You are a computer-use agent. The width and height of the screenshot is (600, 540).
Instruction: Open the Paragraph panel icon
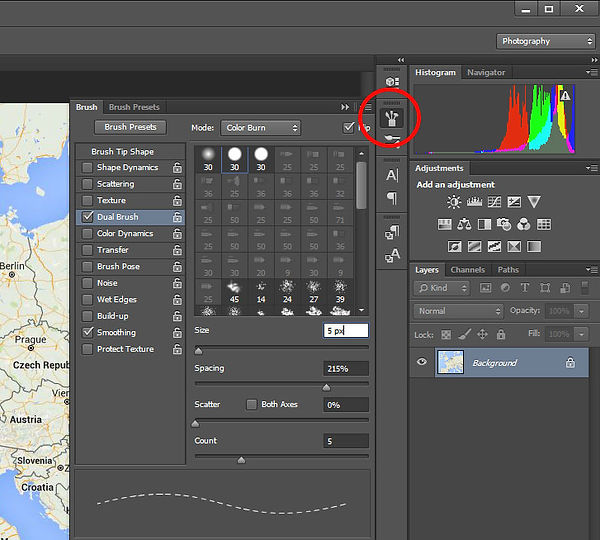click(x=391, y=198)
